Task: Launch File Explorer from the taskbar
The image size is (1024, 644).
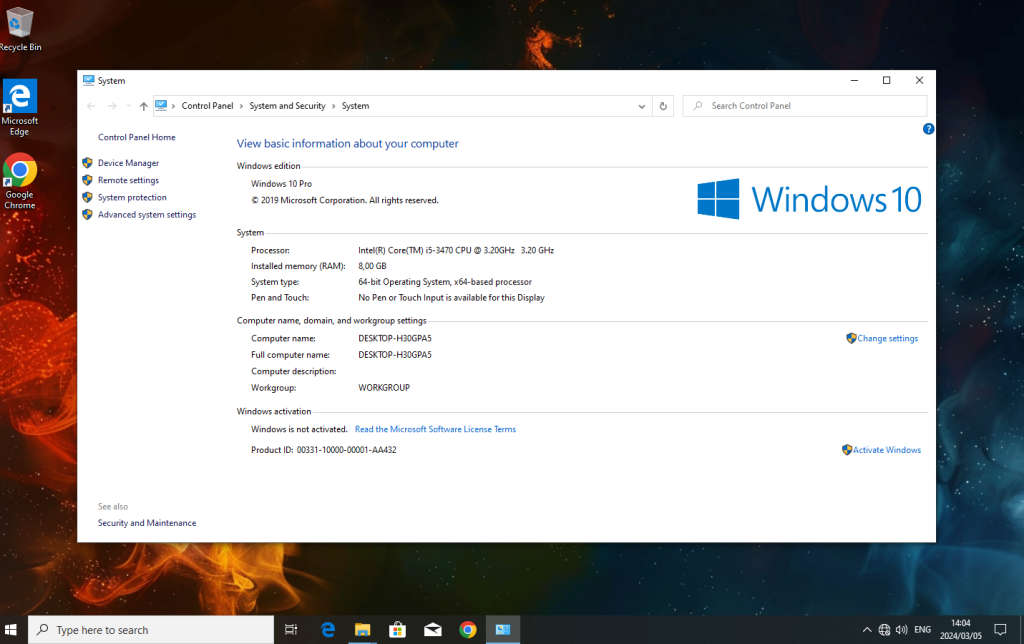Action: pyautogui.click(x=362, y=629)
